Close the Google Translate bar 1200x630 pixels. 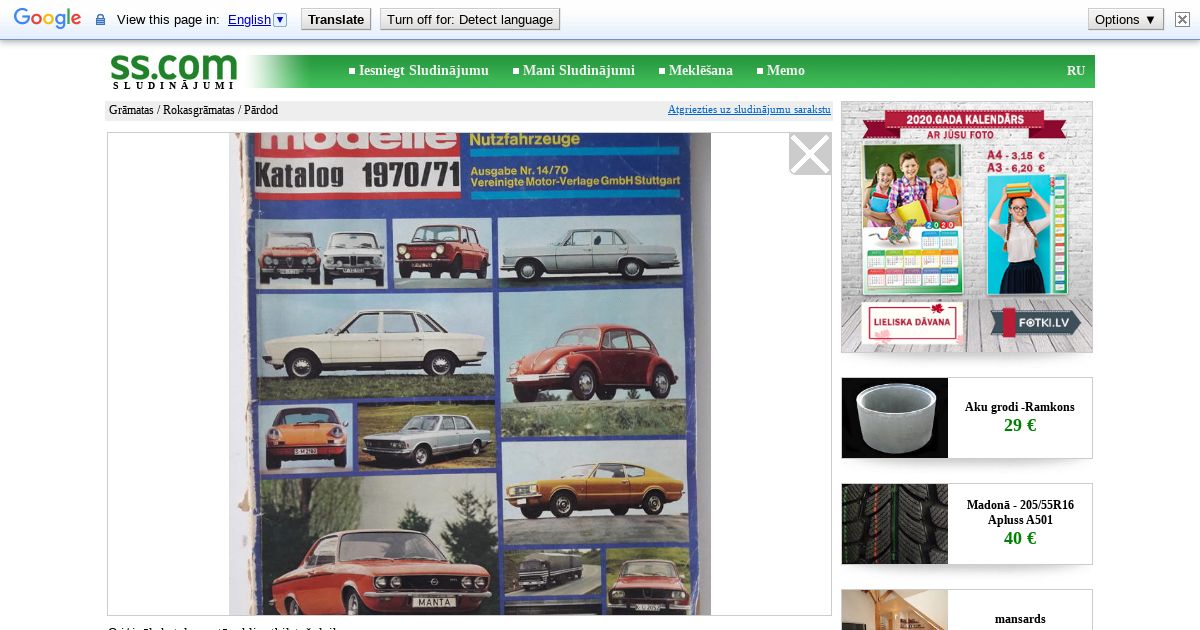click(1182, 19)
